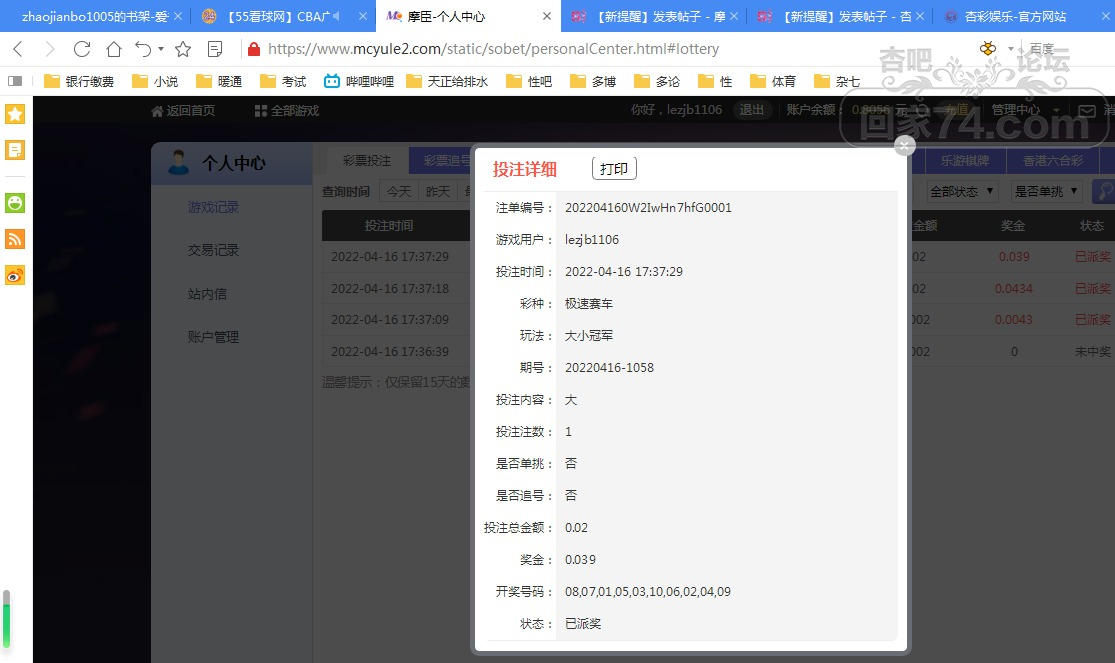Click the sidebar favorites star icon
This screenshot has height=663, width=1115.
tap(15, 114)
